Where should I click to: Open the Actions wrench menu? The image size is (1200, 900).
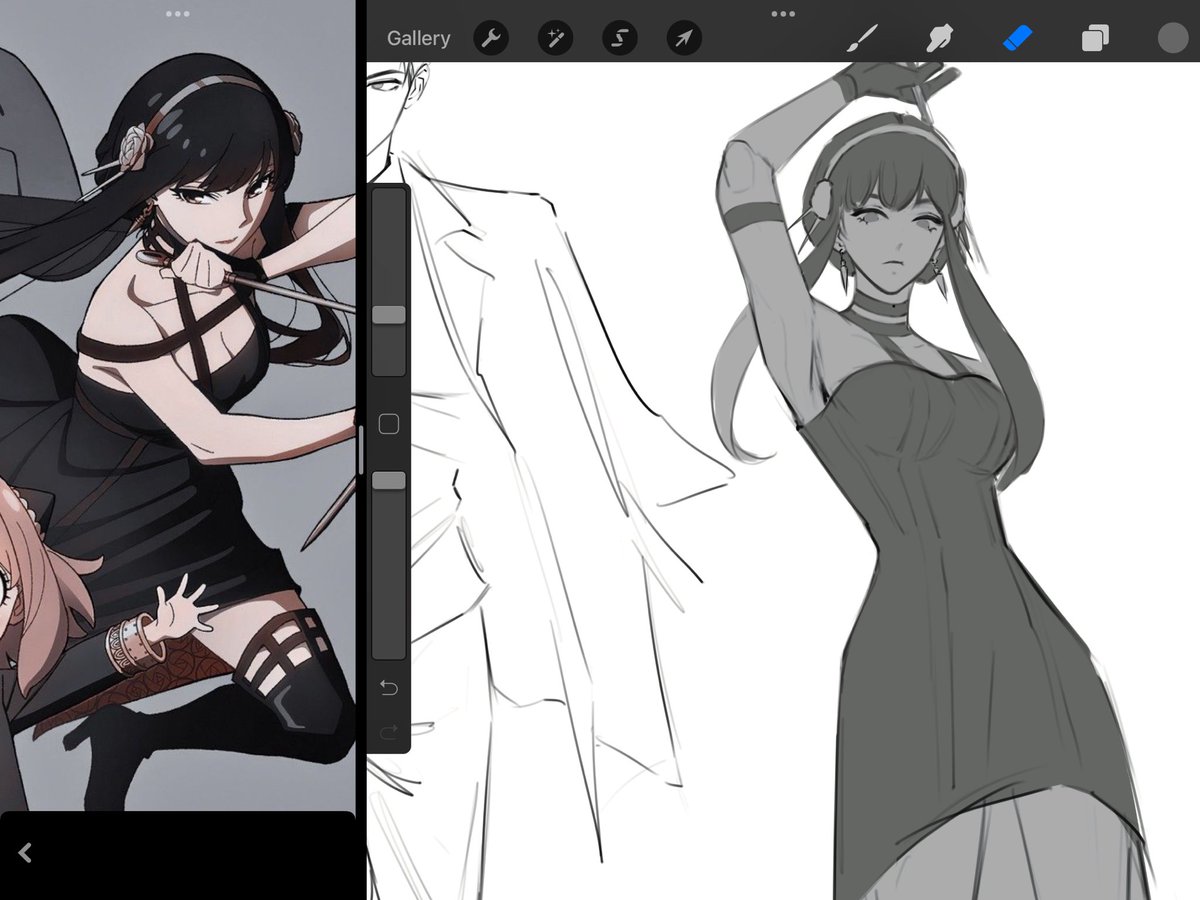491,38
